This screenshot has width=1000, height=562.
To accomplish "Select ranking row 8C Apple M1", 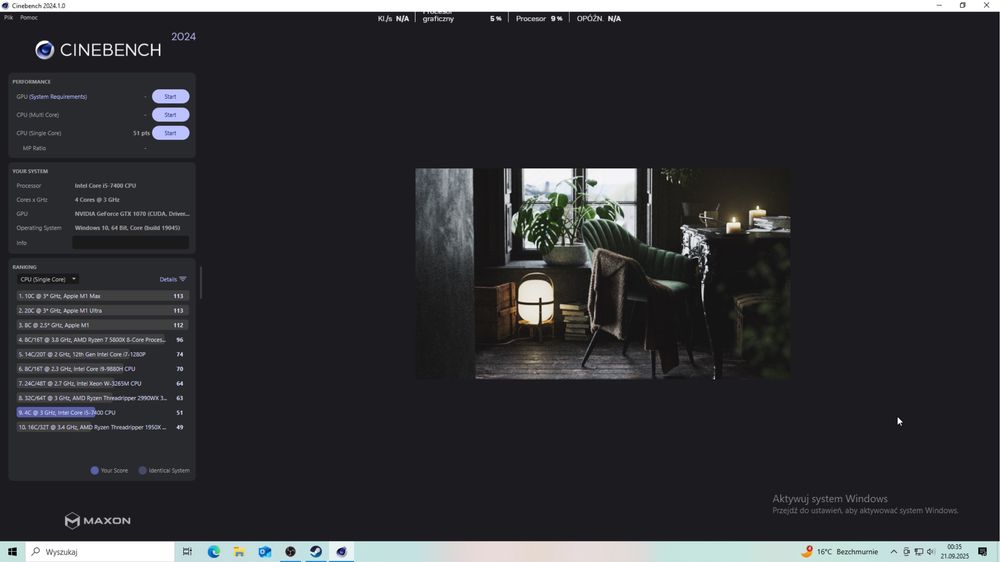I will 102,325.
